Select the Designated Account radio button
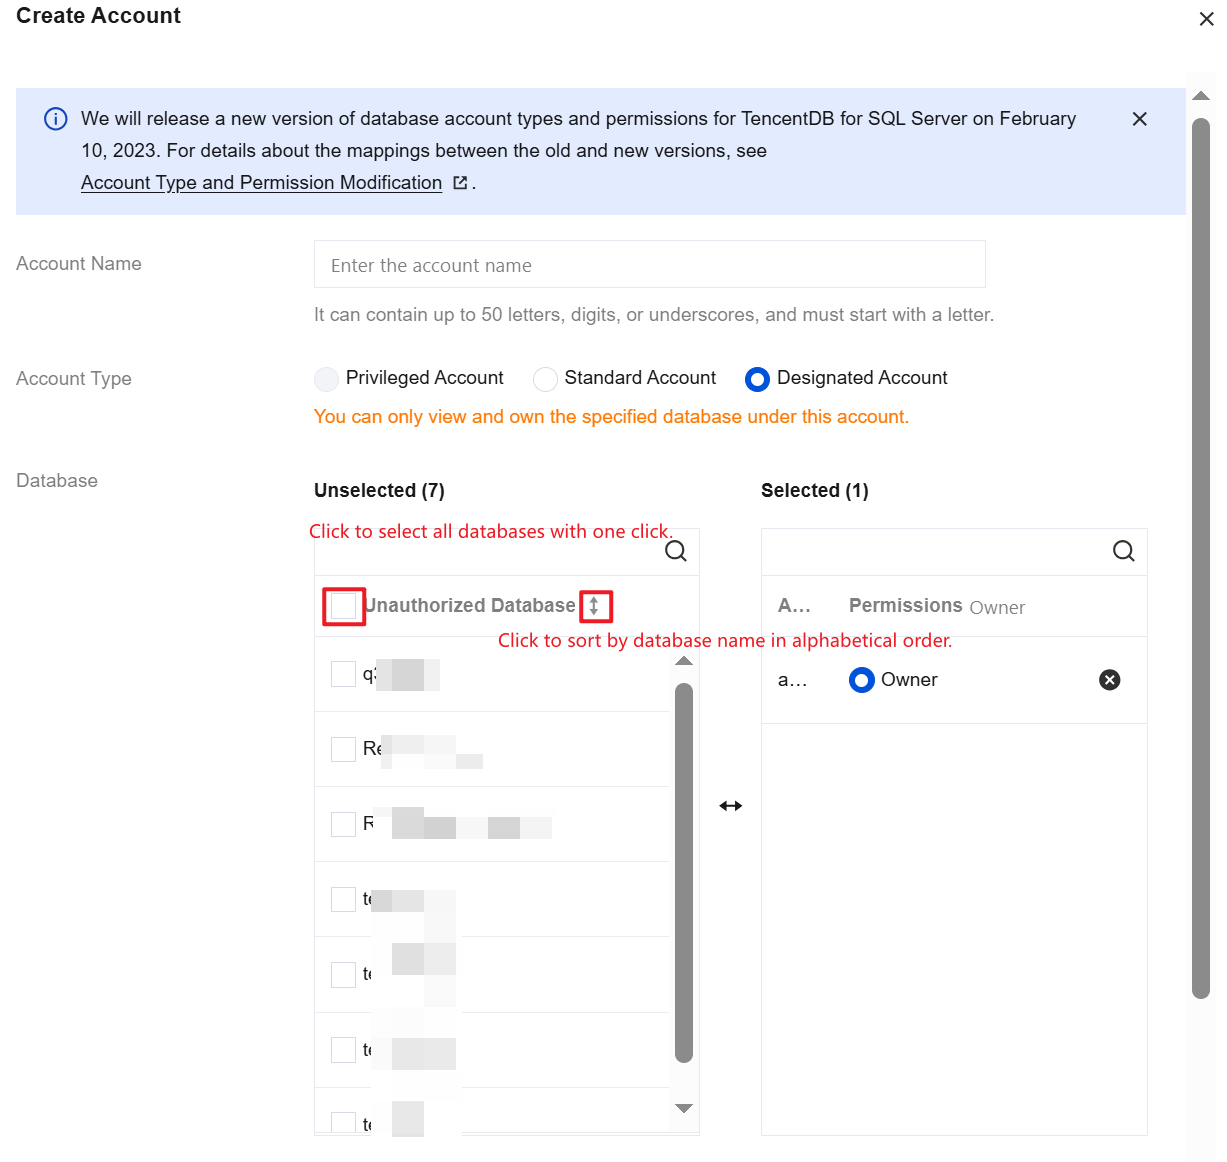The image size is (1227, 1162). pos(757,379)
